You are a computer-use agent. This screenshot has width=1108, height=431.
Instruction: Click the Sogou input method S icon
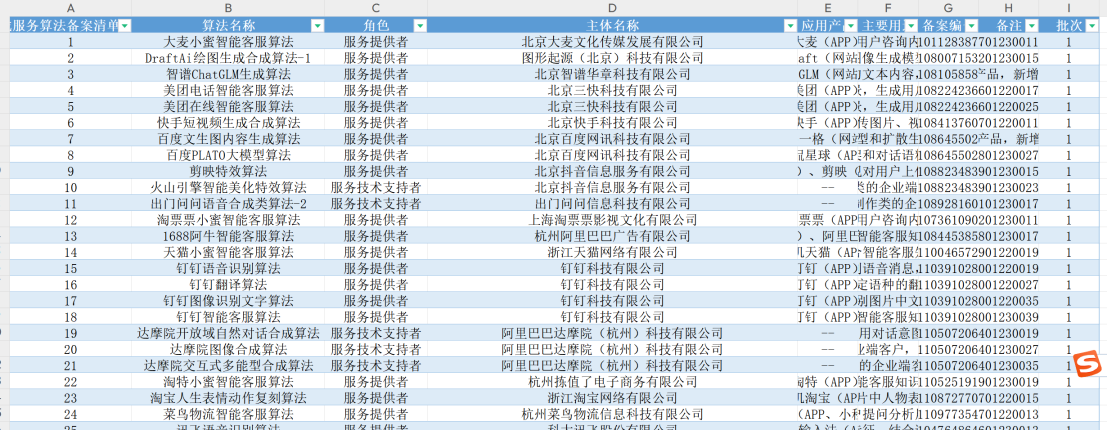point(1089,366)
